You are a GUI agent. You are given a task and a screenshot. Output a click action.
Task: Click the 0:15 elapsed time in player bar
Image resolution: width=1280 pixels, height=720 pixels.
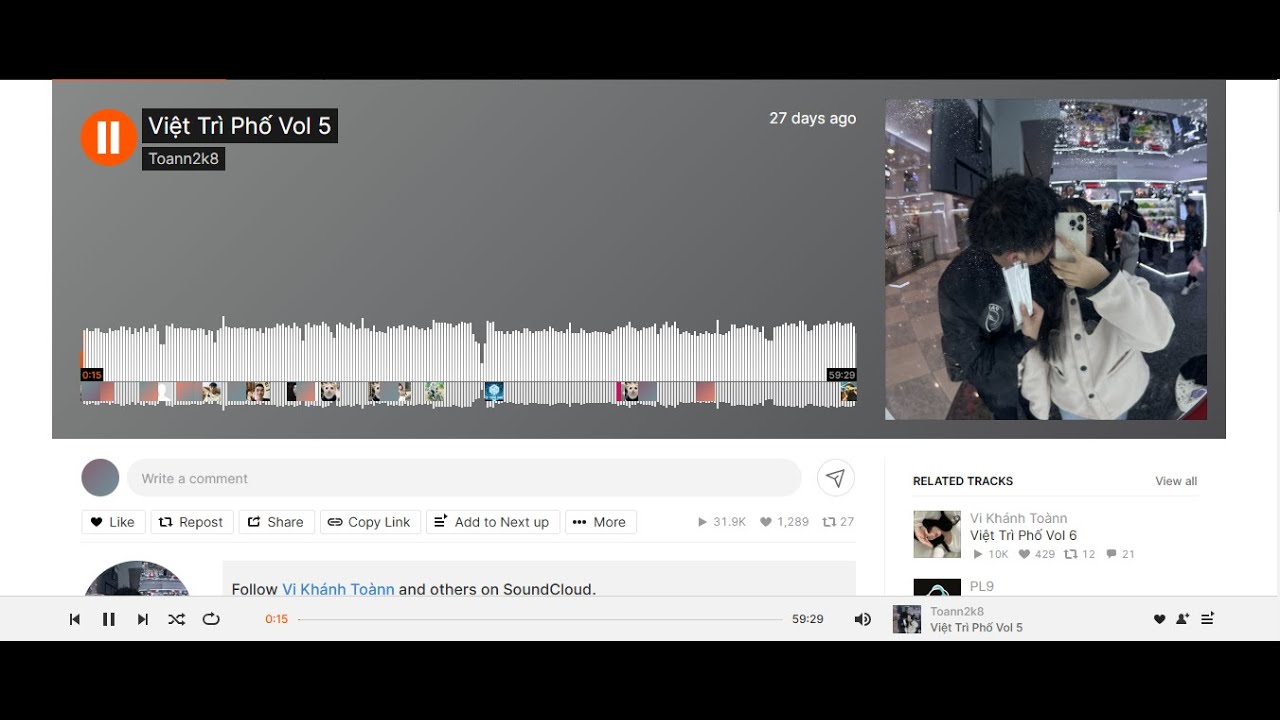276,619
